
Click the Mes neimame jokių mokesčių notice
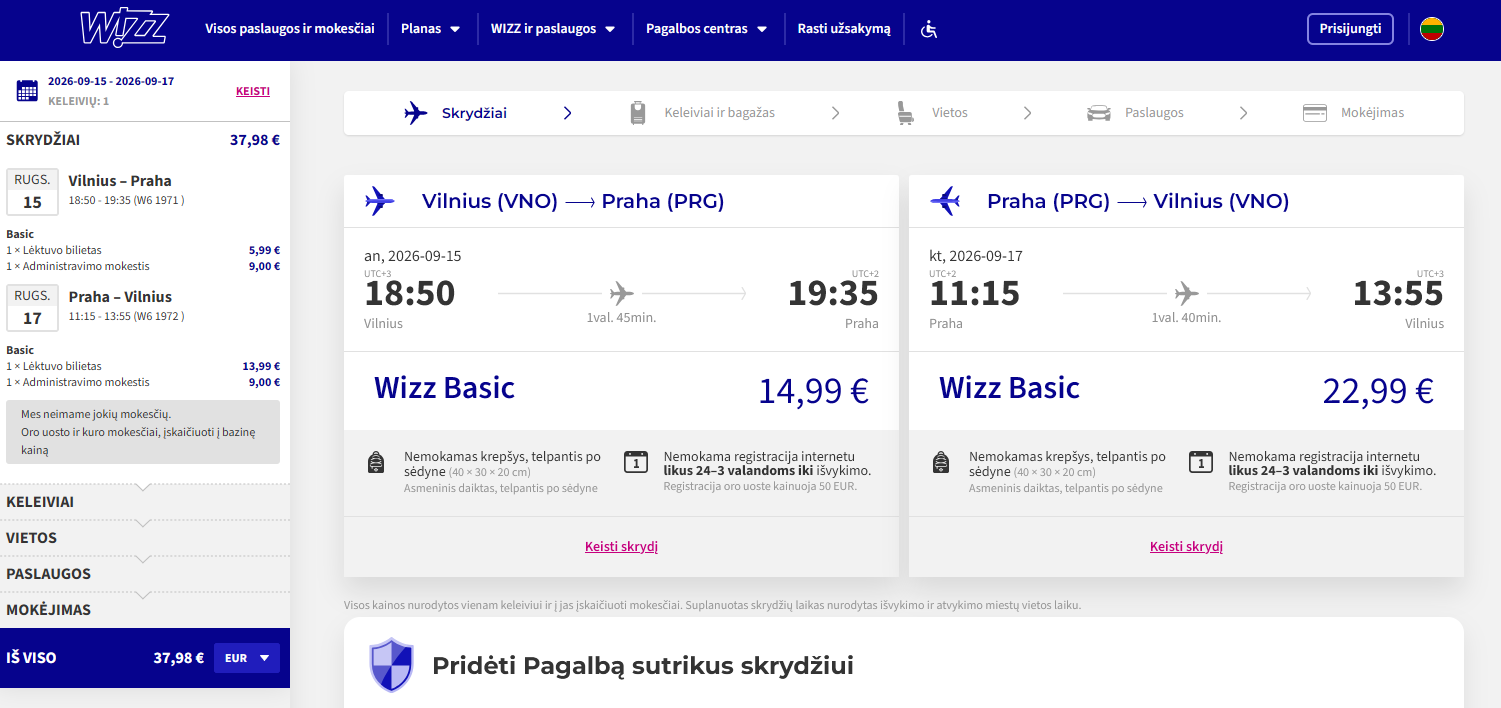pyautogui.click(x=143, y=432)
